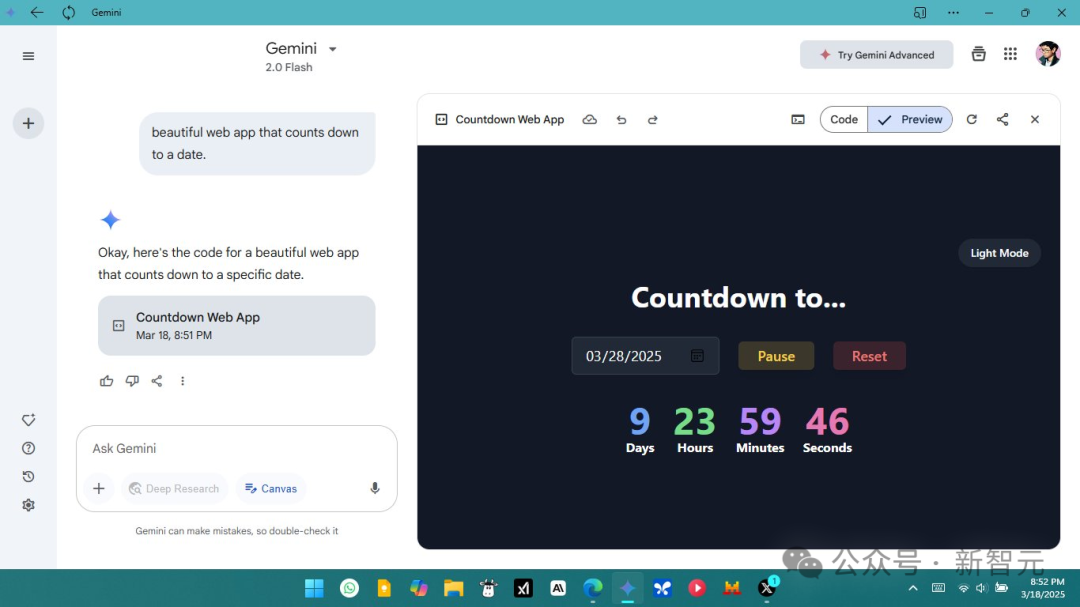Open the Countdown Web App card in chat
The width and height of the screenshot is (1080, 607).
[x=236, y=325]
